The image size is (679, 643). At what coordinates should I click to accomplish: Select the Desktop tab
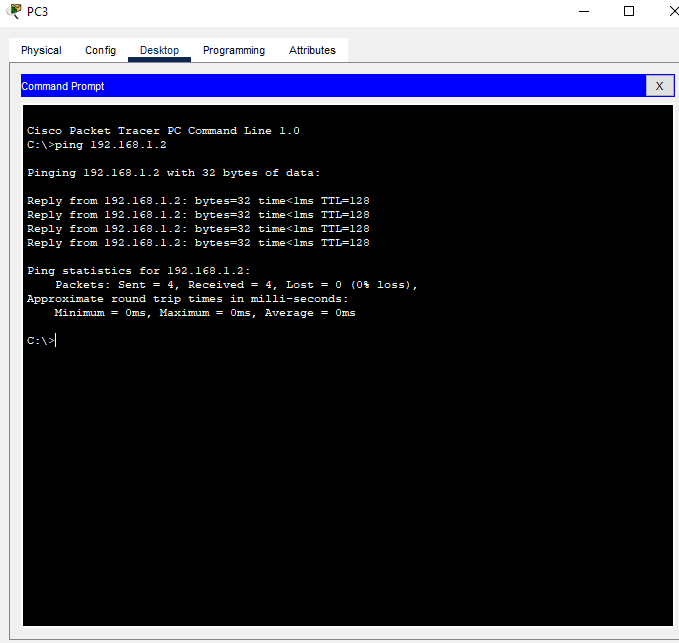tap(159, 50)
